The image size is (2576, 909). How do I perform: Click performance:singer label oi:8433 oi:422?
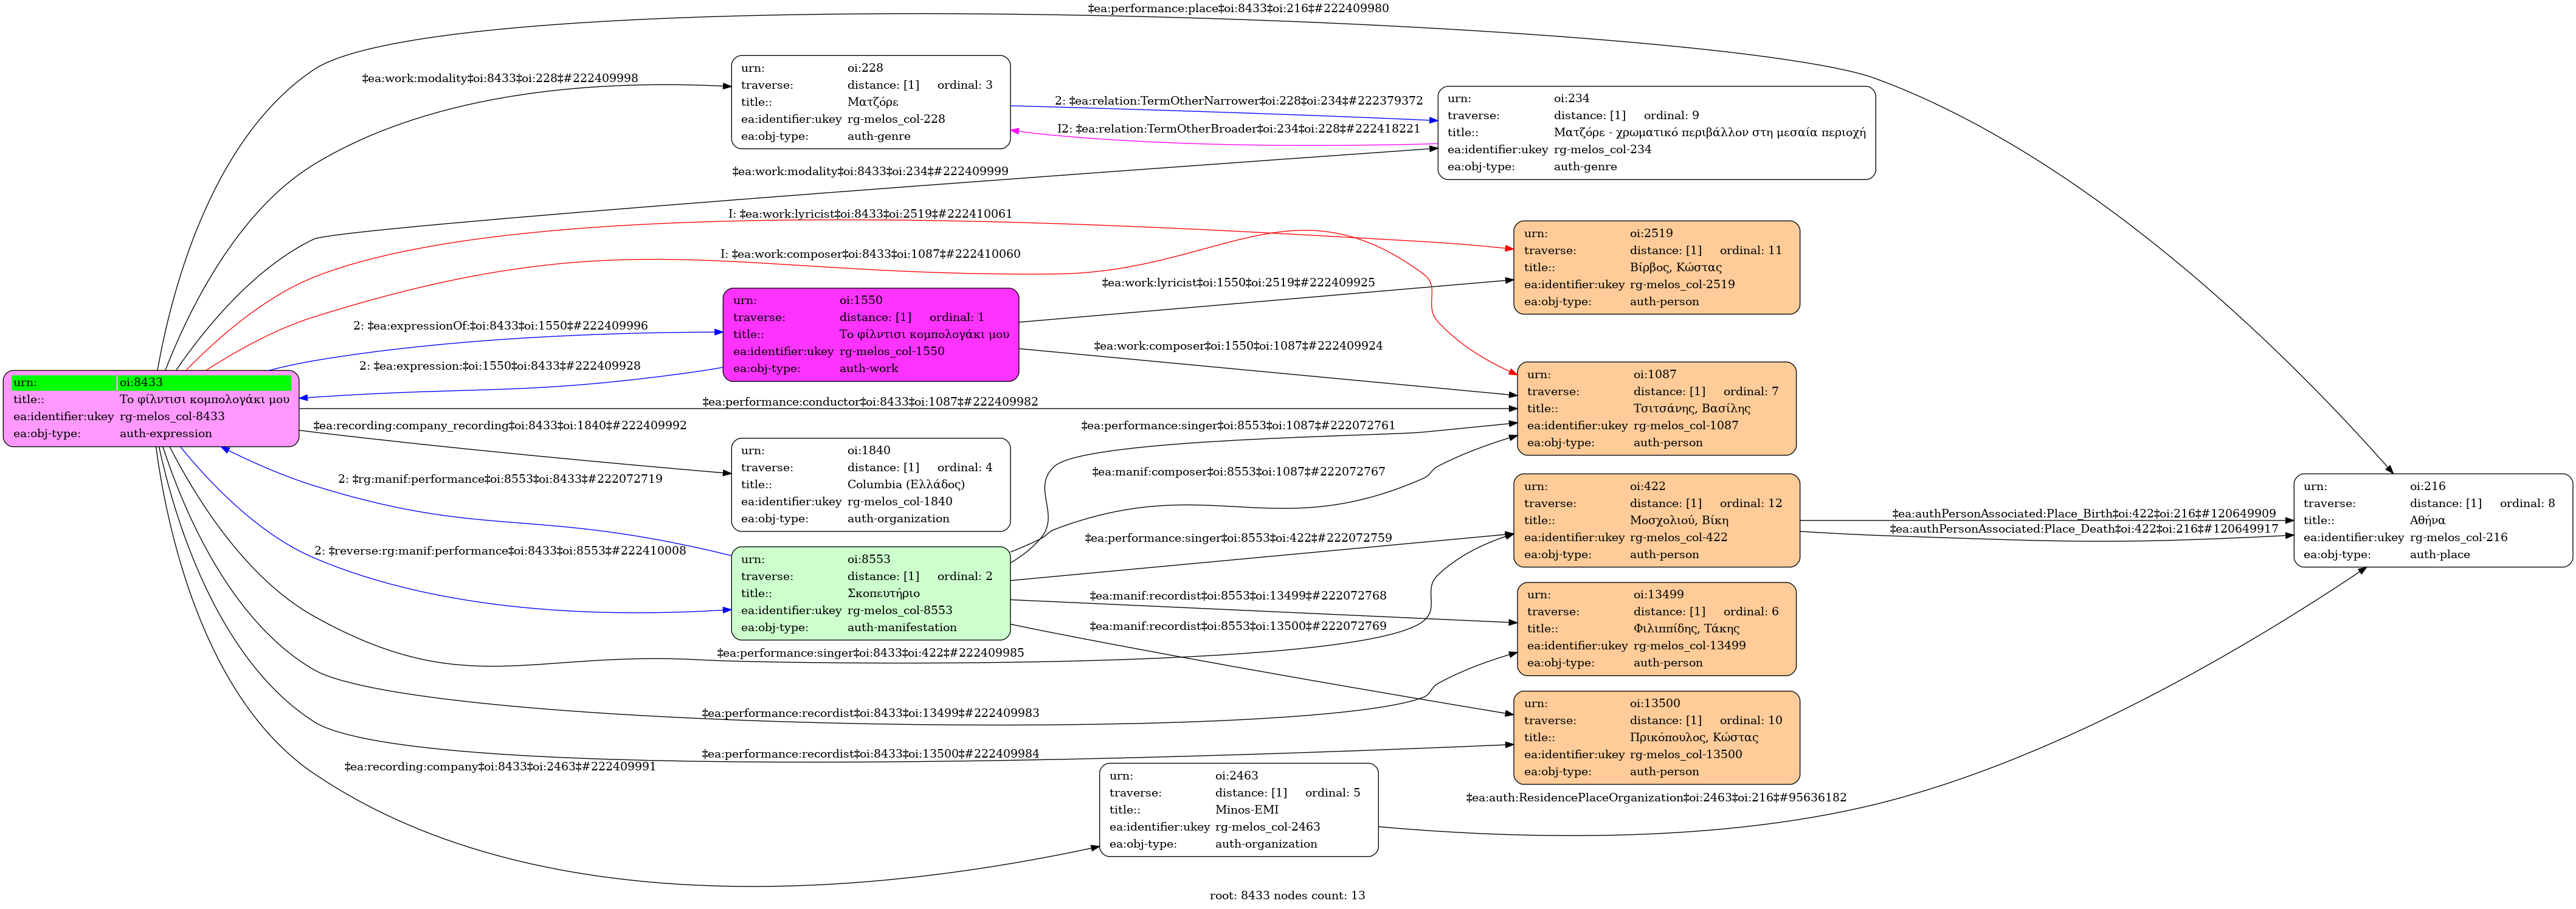(870, 653)
